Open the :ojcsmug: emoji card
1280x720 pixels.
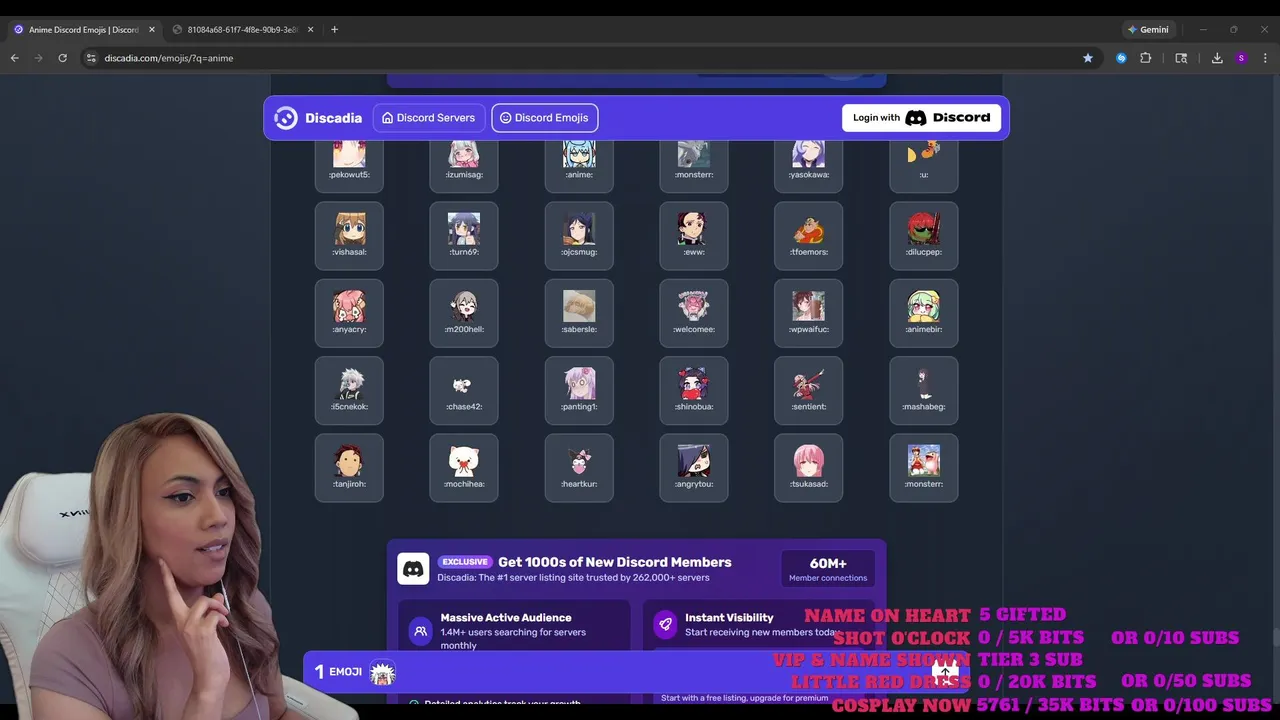(579, 236)
